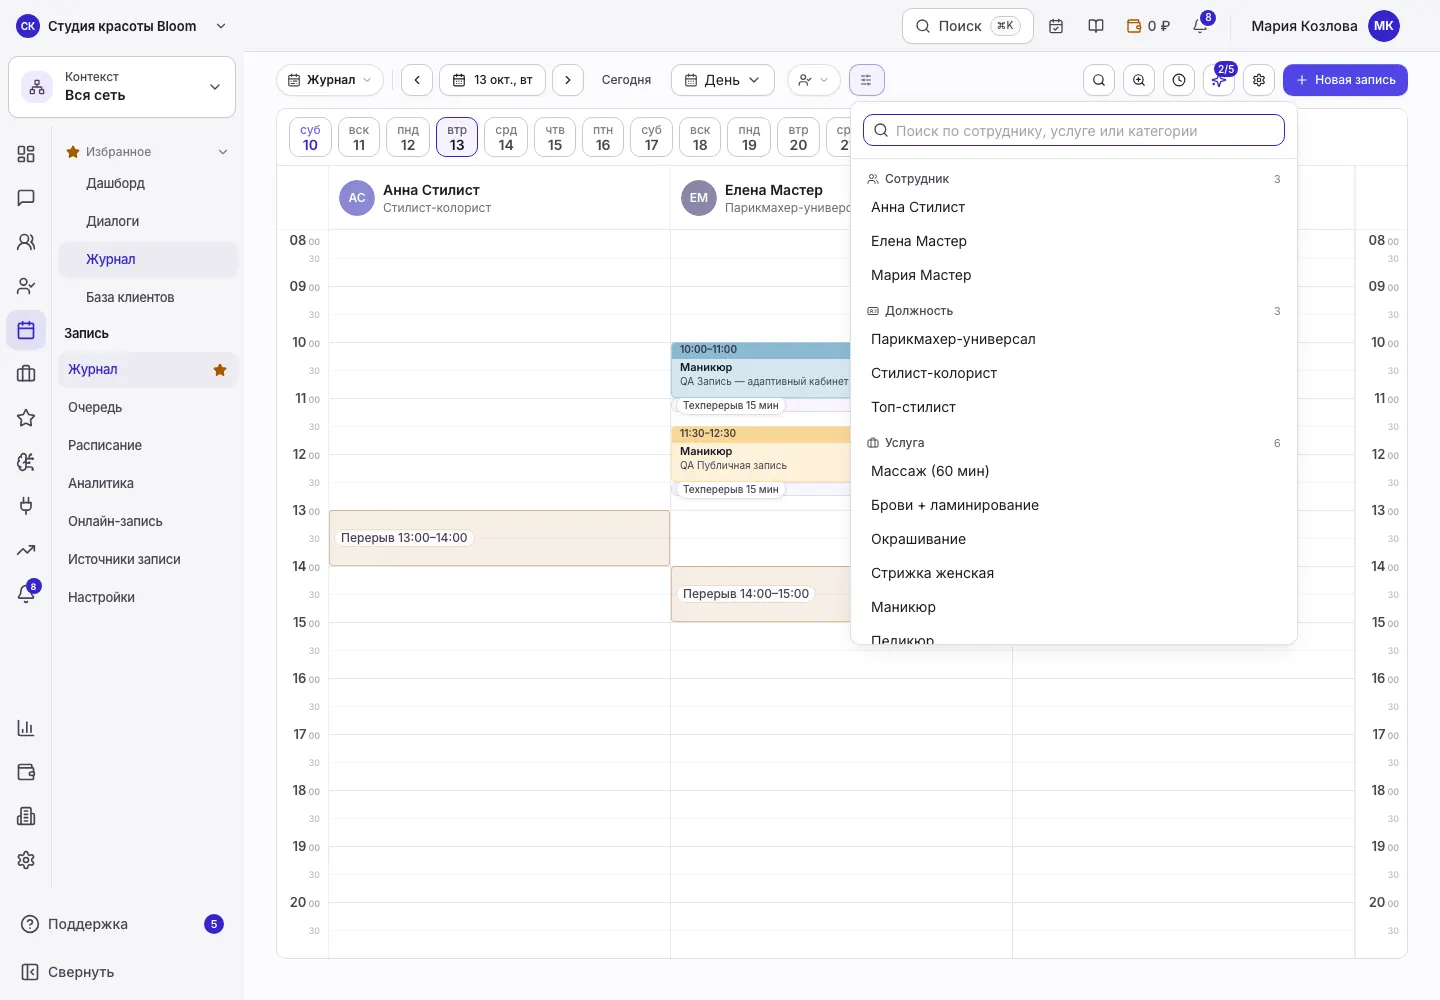This screenshot has width=1440, height=1000.
Task: Open journal settings gear in toolbar
Action: pos(1259,80)
